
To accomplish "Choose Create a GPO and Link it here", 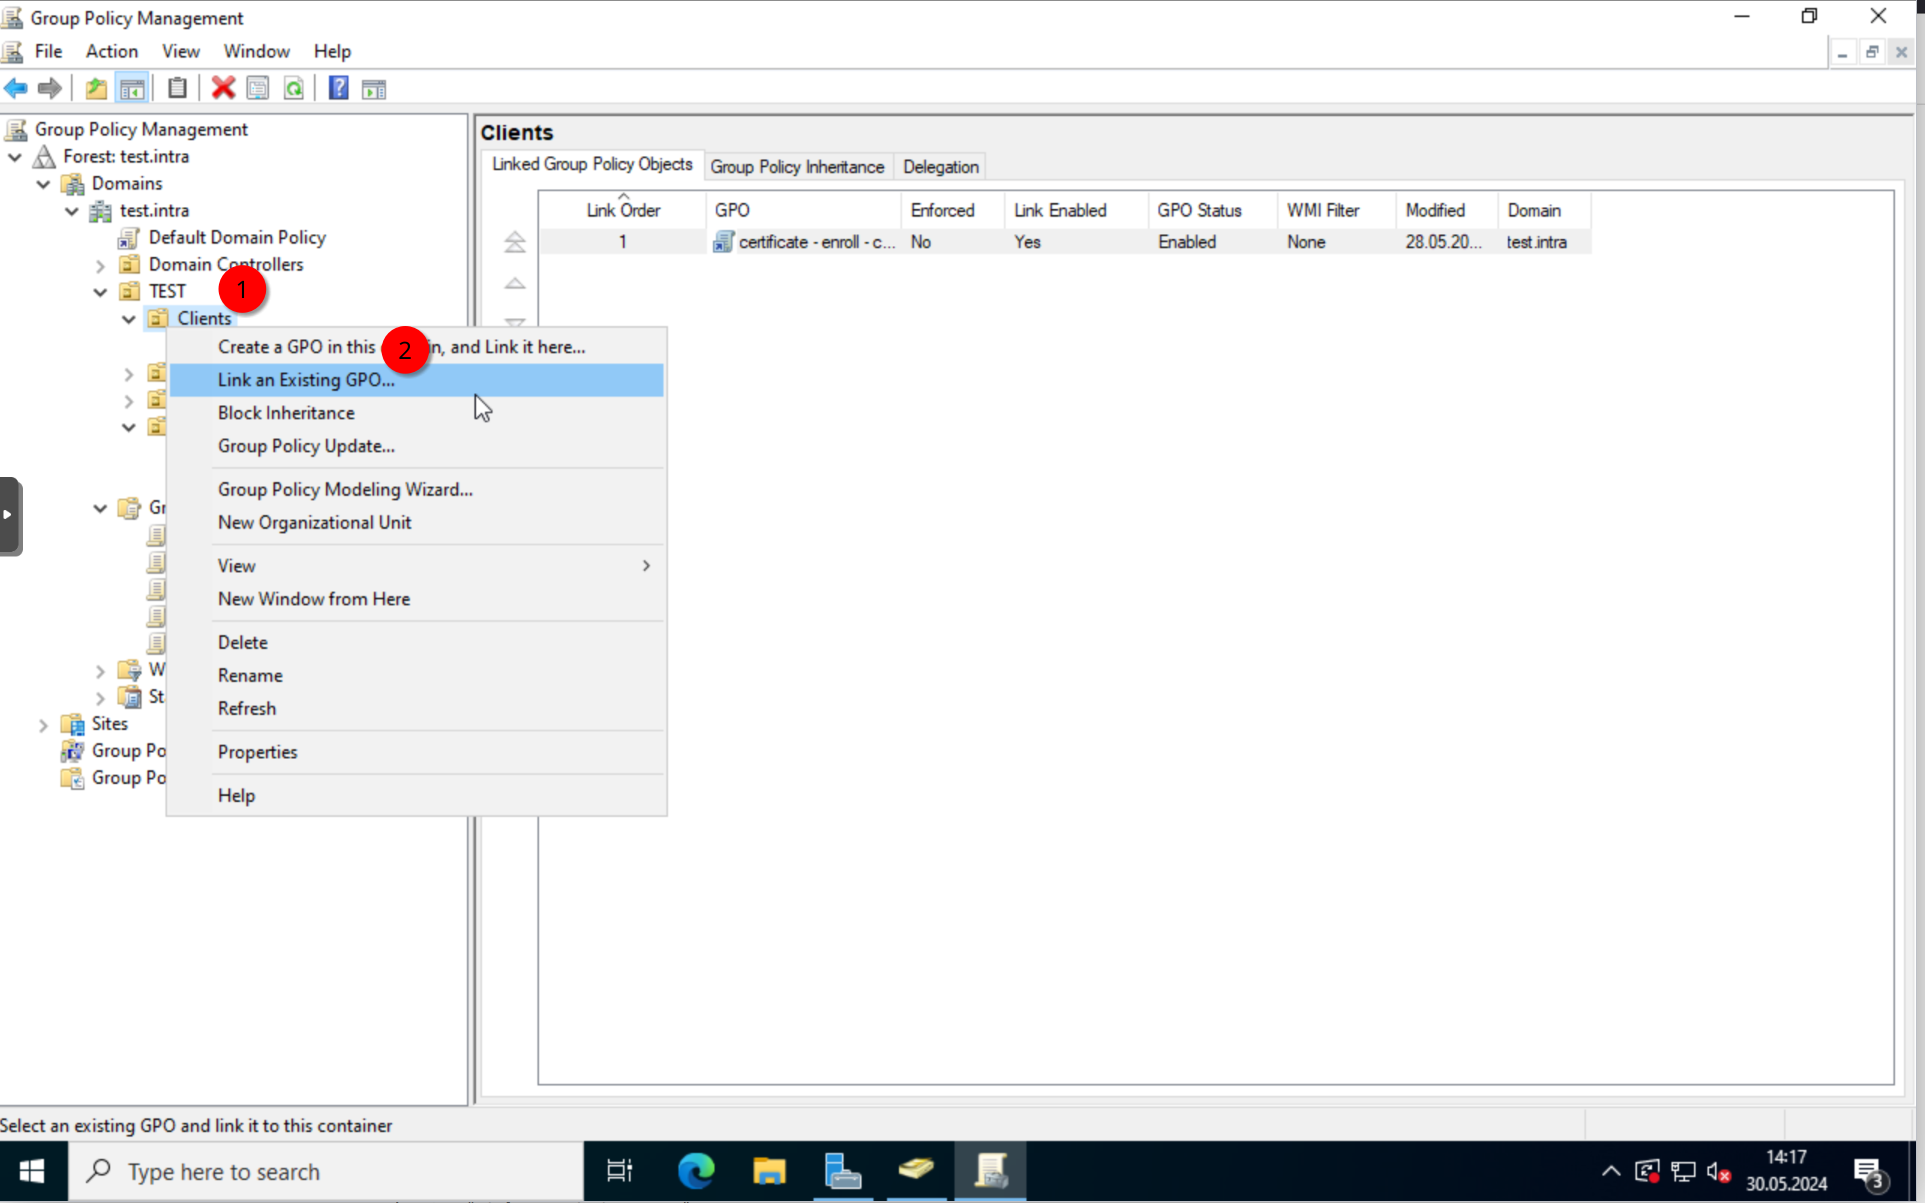I will coord(416,347).
